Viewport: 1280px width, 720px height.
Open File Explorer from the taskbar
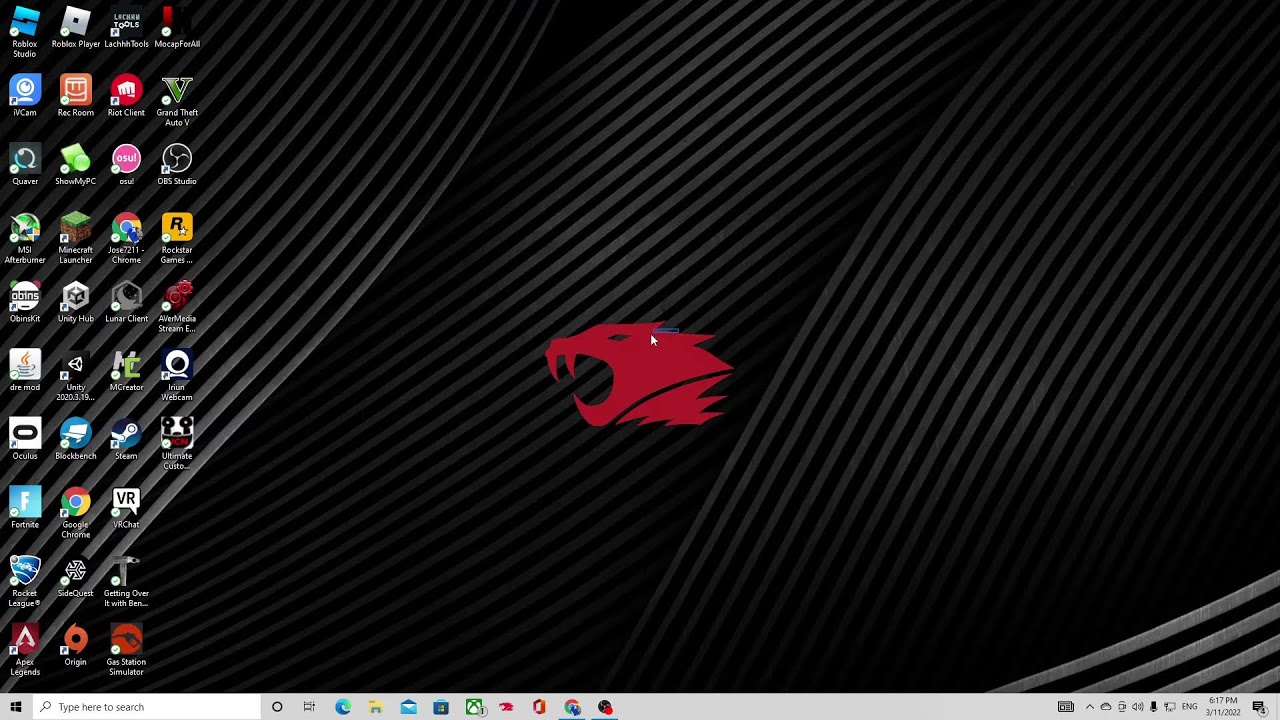(x=376, y=707)
